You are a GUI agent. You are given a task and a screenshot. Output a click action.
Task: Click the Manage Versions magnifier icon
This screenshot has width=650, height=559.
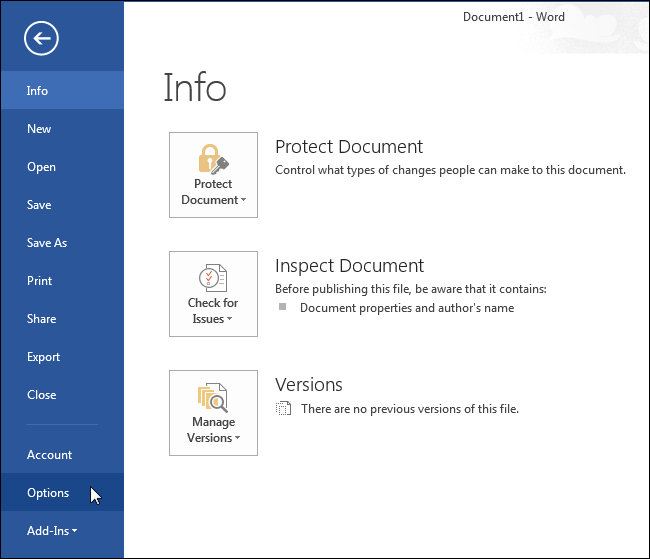213,397
